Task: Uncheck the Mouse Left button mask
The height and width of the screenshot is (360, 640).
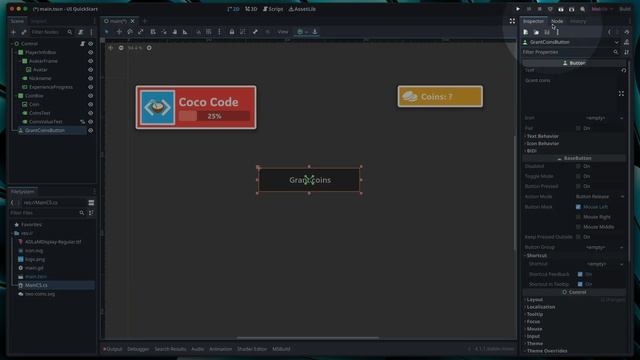Action: click(x=578, y=207)
